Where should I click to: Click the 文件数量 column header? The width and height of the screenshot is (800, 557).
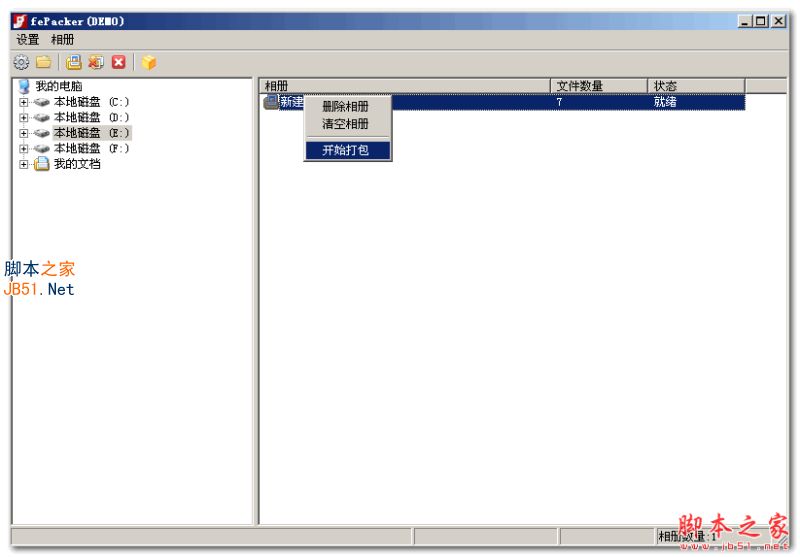pyautogui.click(x=599, y=86)
